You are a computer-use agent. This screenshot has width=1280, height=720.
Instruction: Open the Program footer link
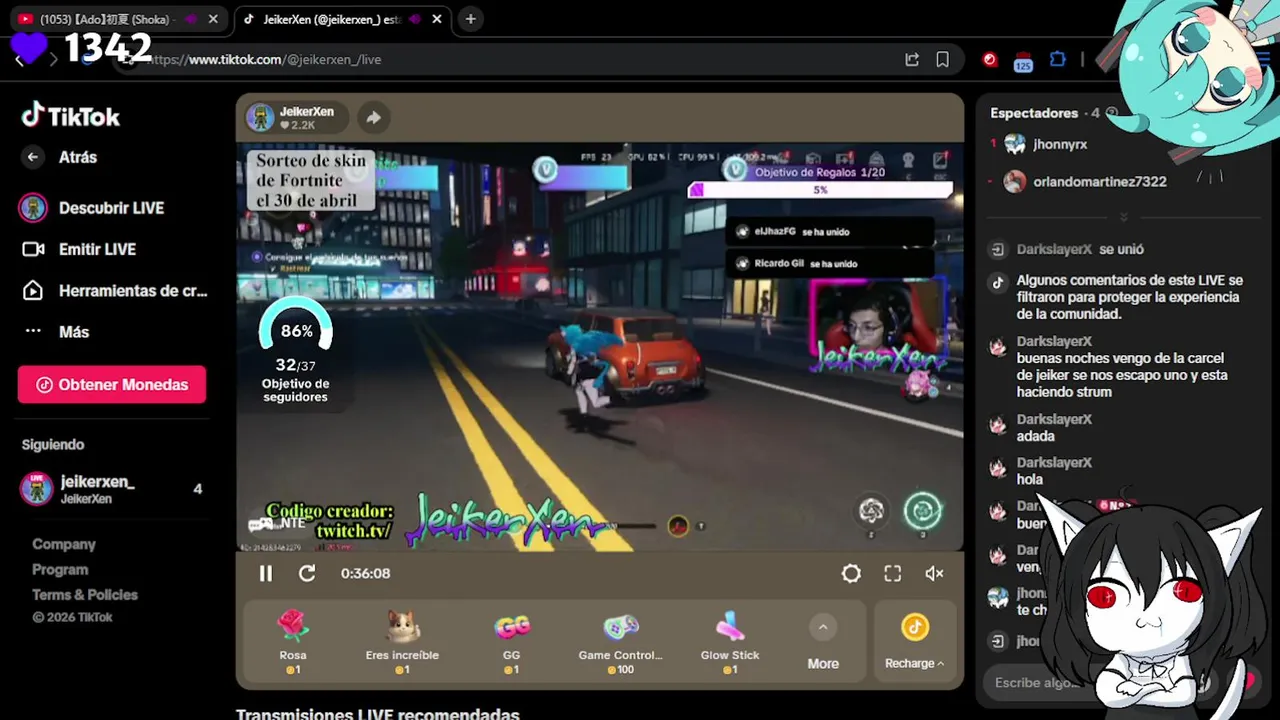(60, 569)
